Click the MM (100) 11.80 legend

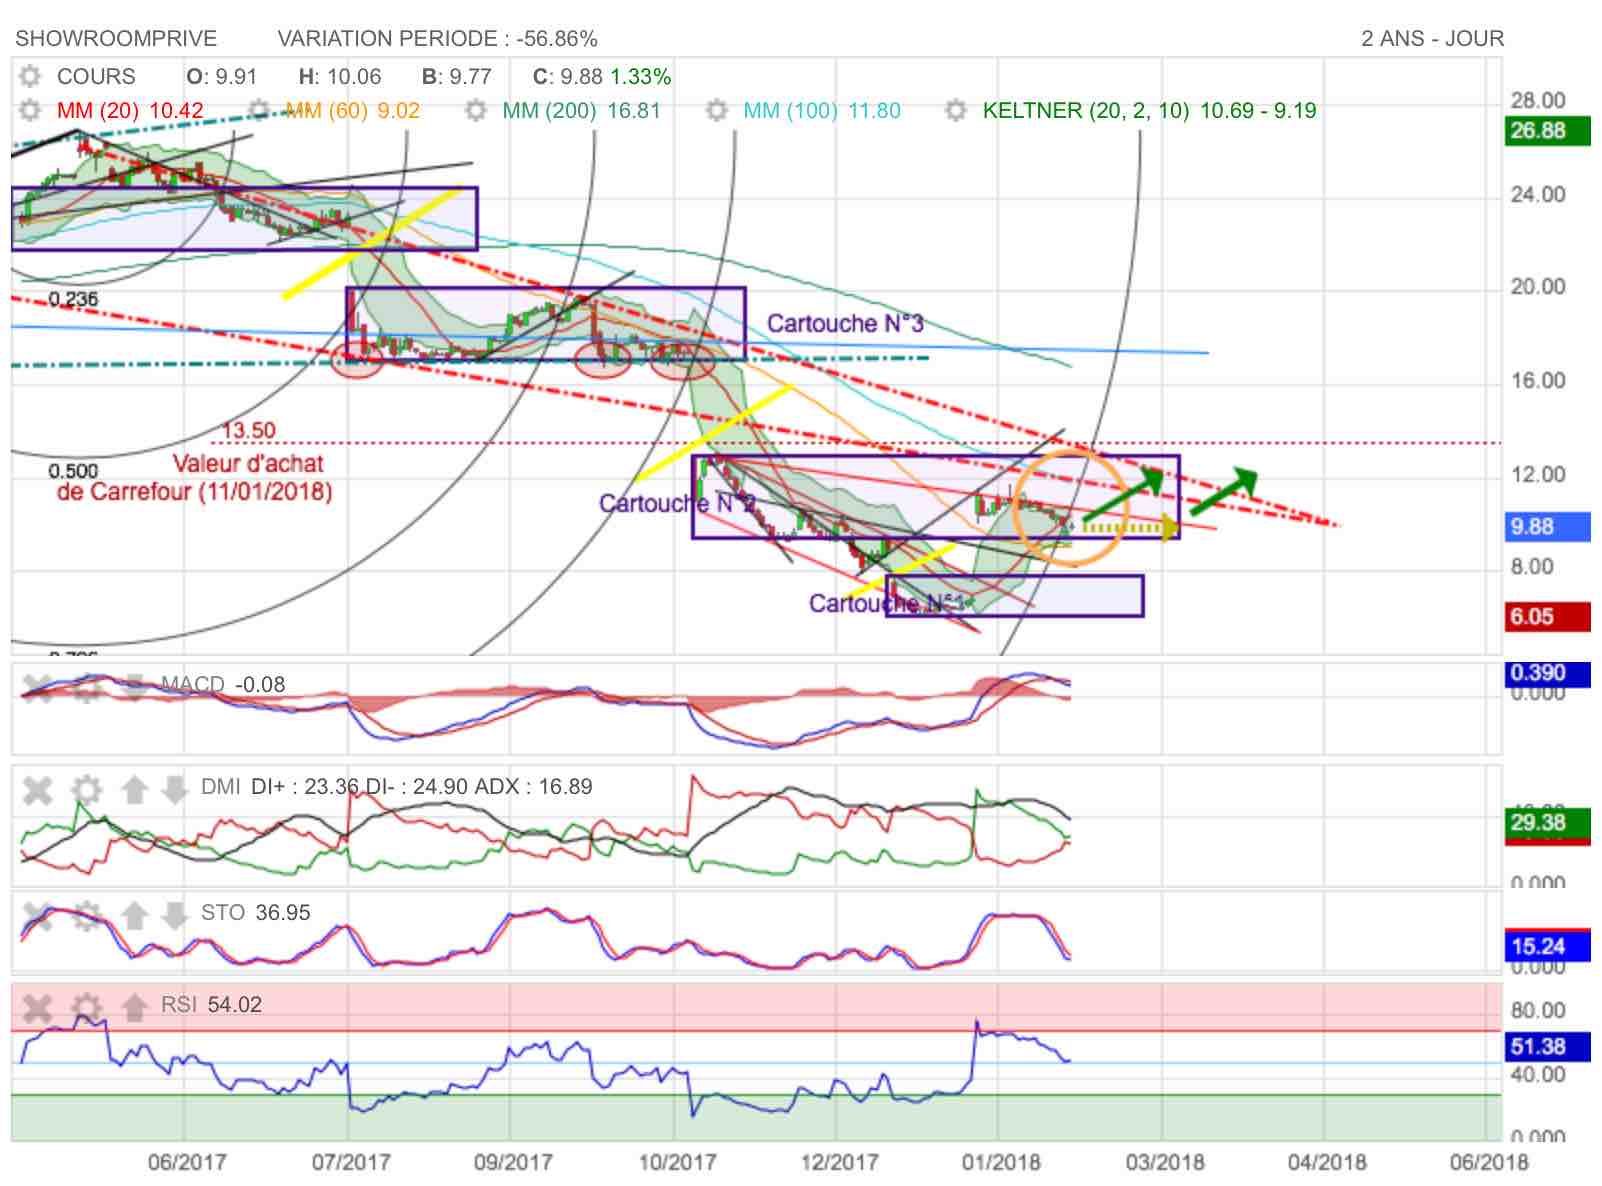pyautogui.click(x=821, y=110)
